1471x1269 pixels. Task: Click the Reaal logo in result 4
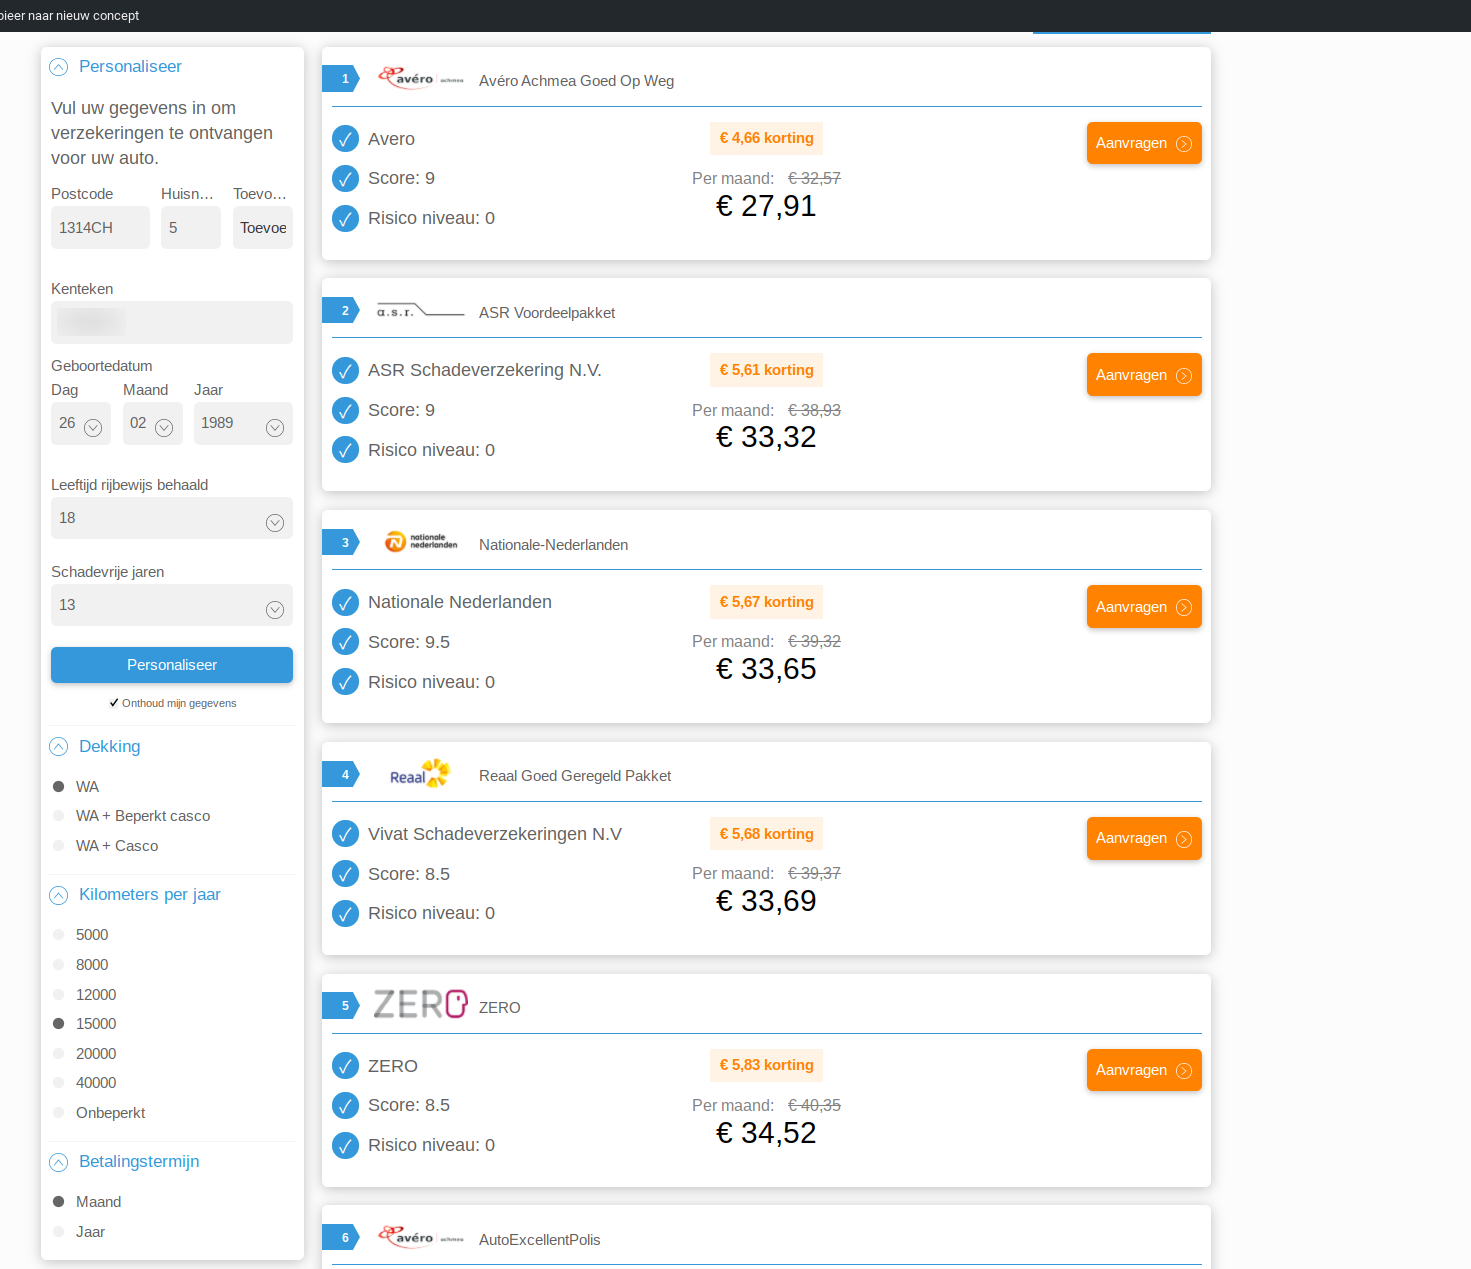[x=420, y=774]
